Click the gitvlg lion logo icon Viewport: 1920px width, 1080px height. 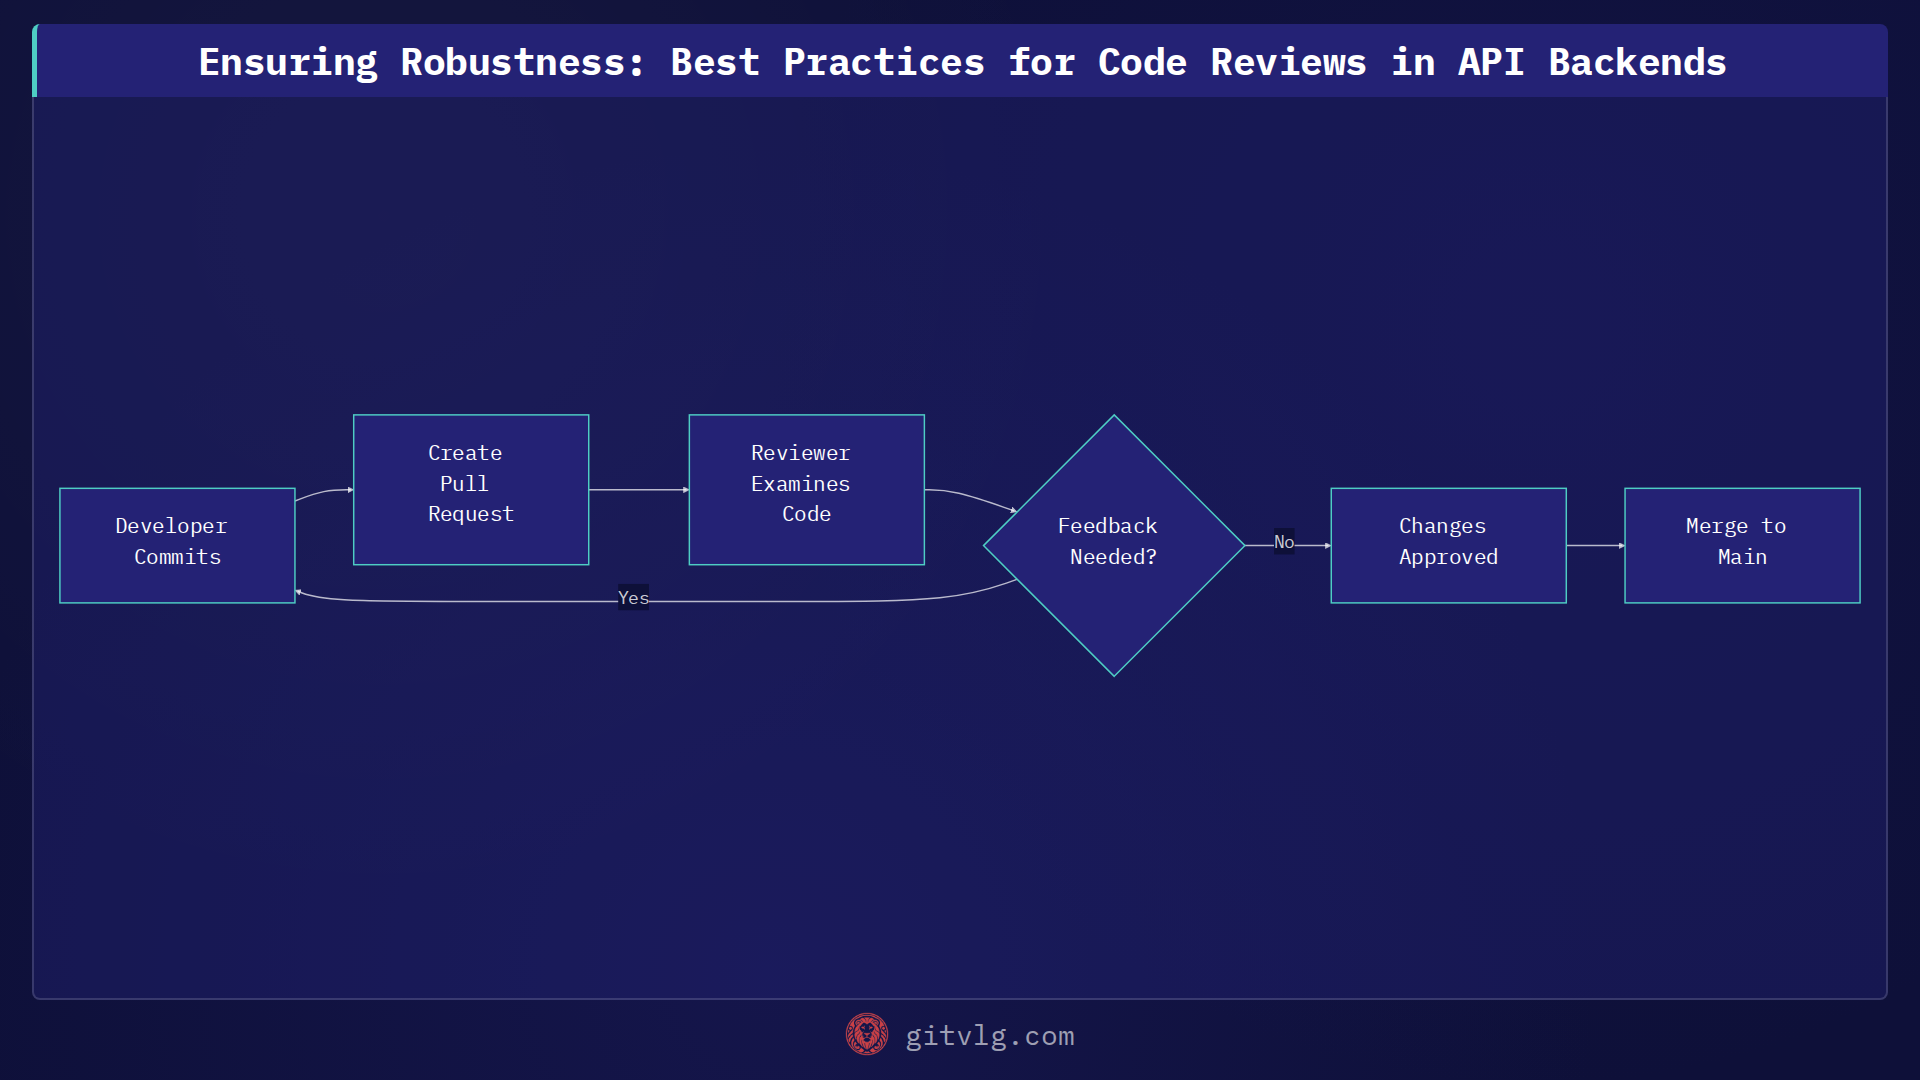866,1035
